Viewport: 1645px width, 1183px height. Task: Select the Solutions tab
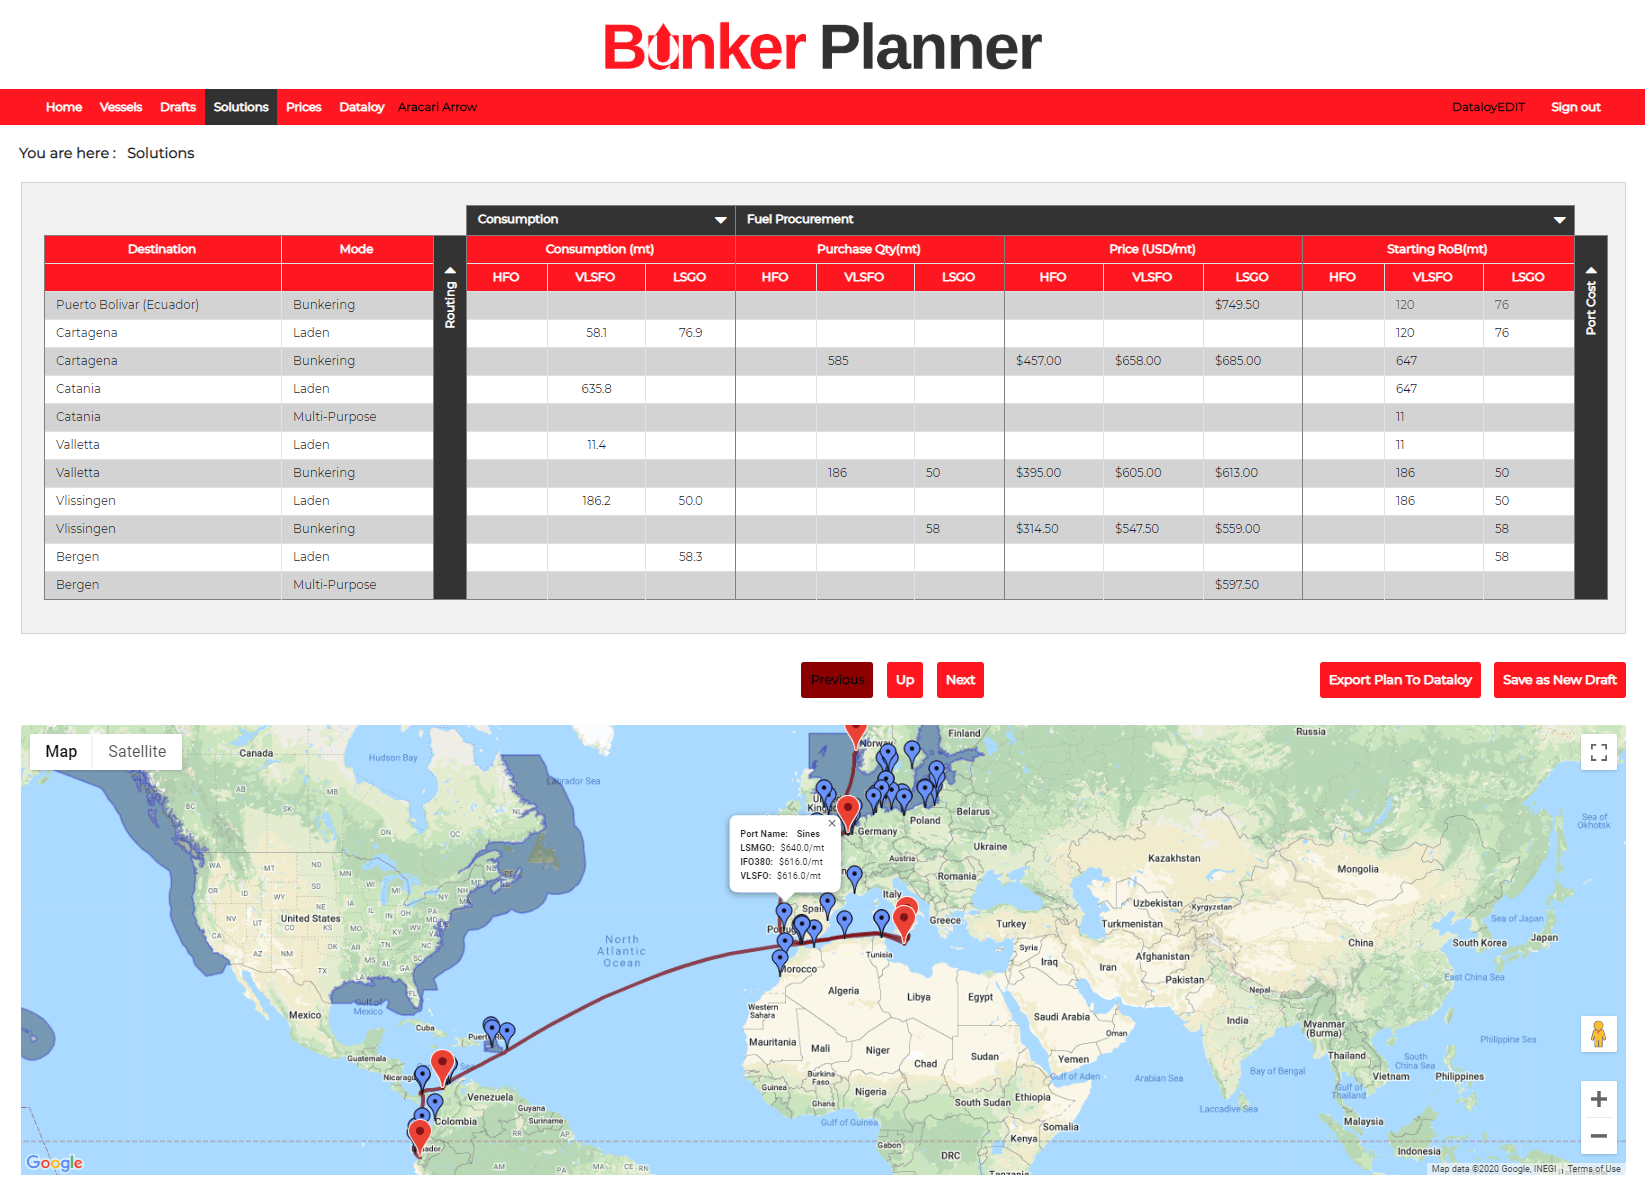(241, 107)
